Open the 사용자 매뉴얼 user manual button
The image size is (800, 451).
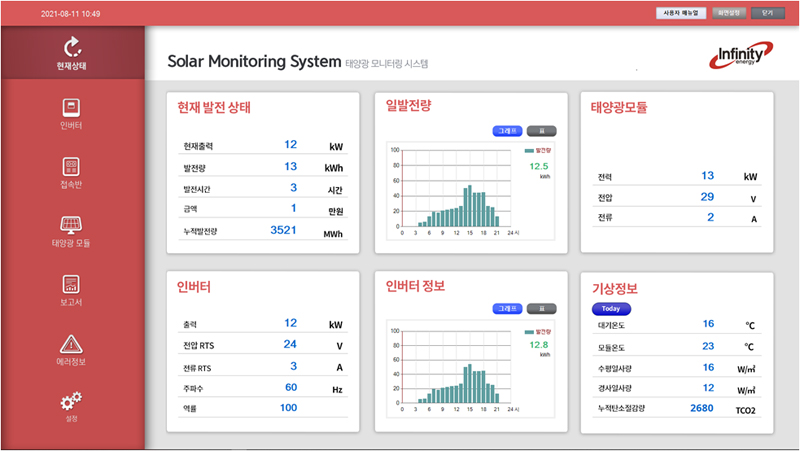tap(681, 13)
